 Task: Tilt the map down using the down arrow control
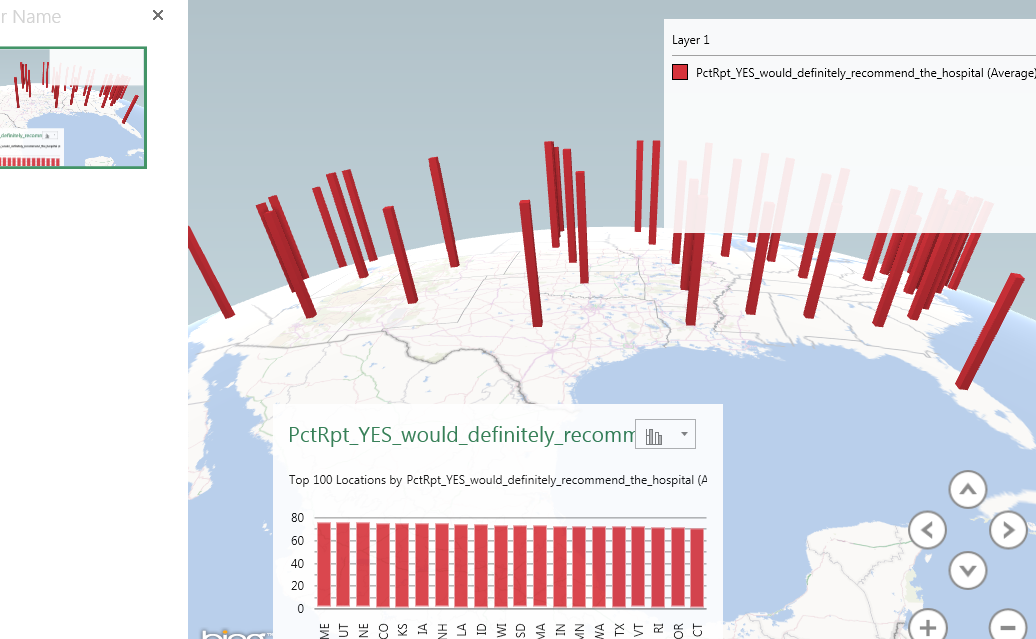coord(967,570)
